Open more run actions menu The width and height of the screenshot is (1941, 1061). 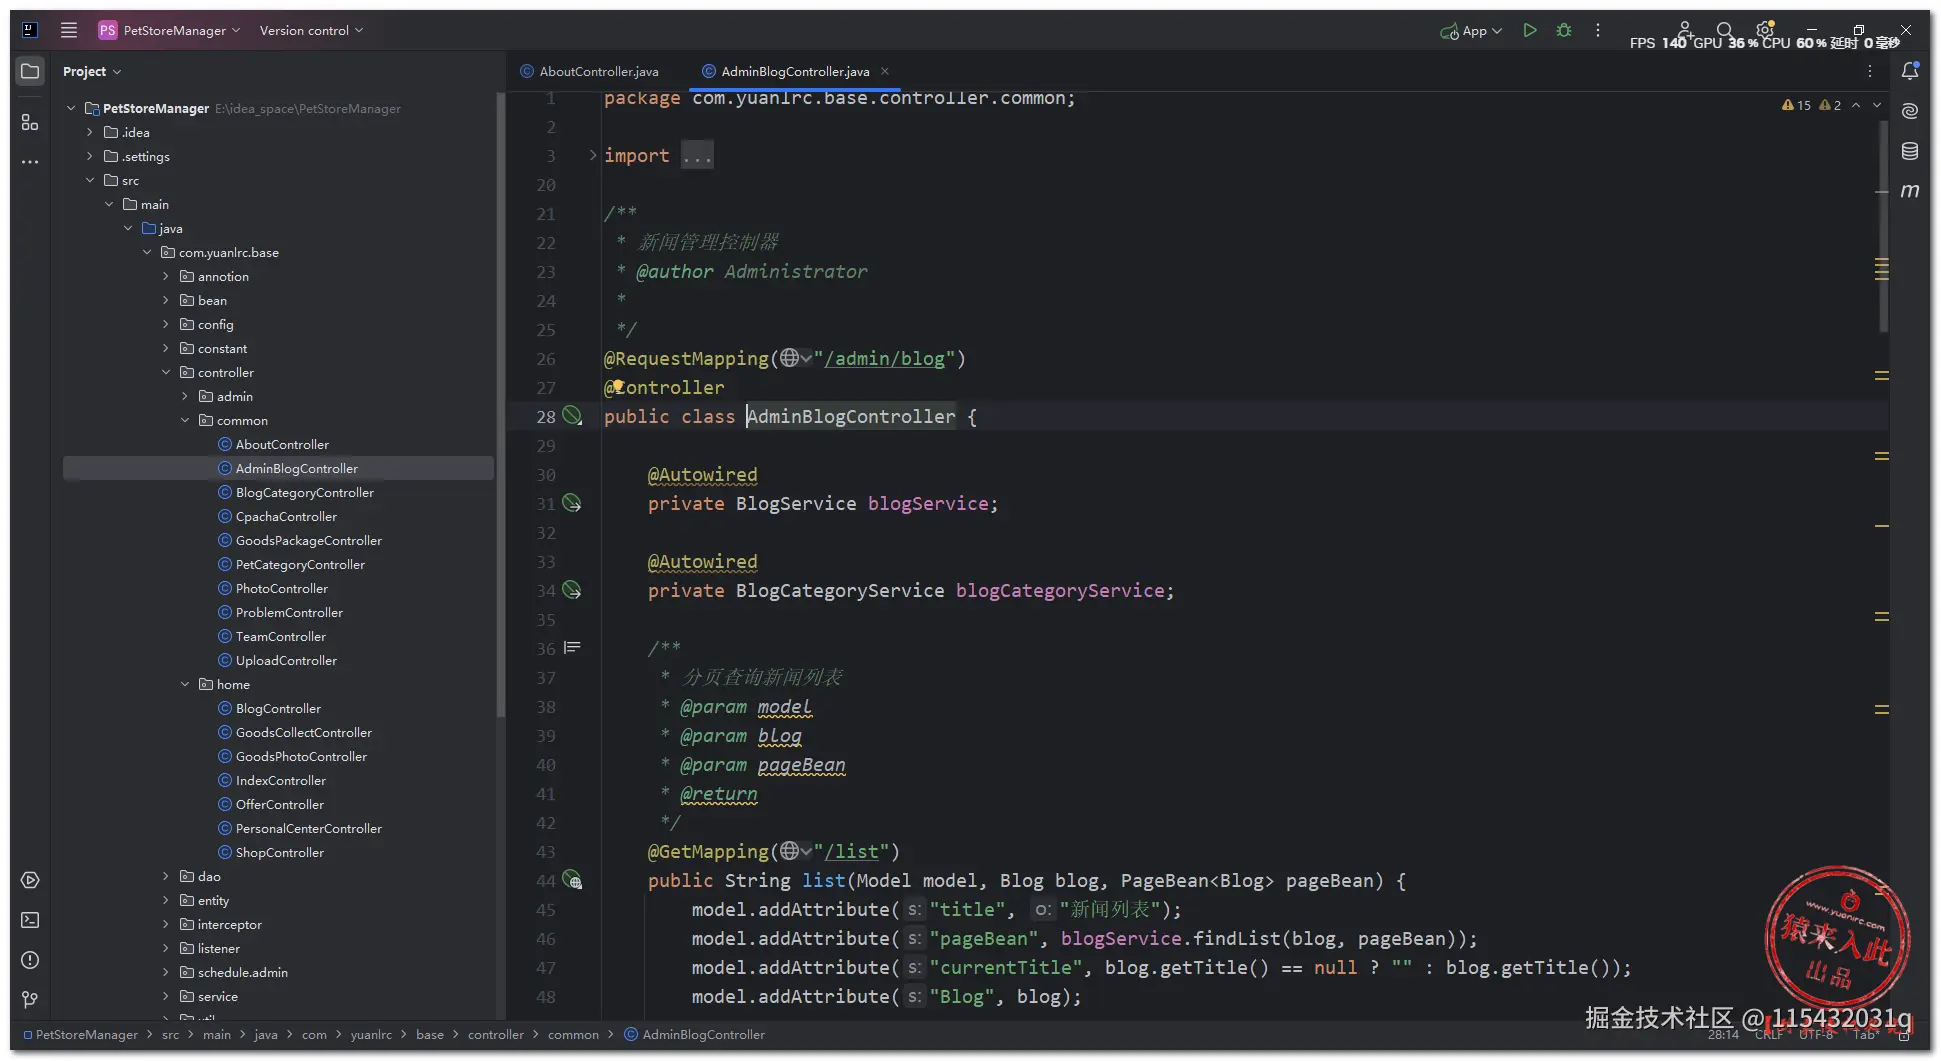click(x=1598, y=30)
